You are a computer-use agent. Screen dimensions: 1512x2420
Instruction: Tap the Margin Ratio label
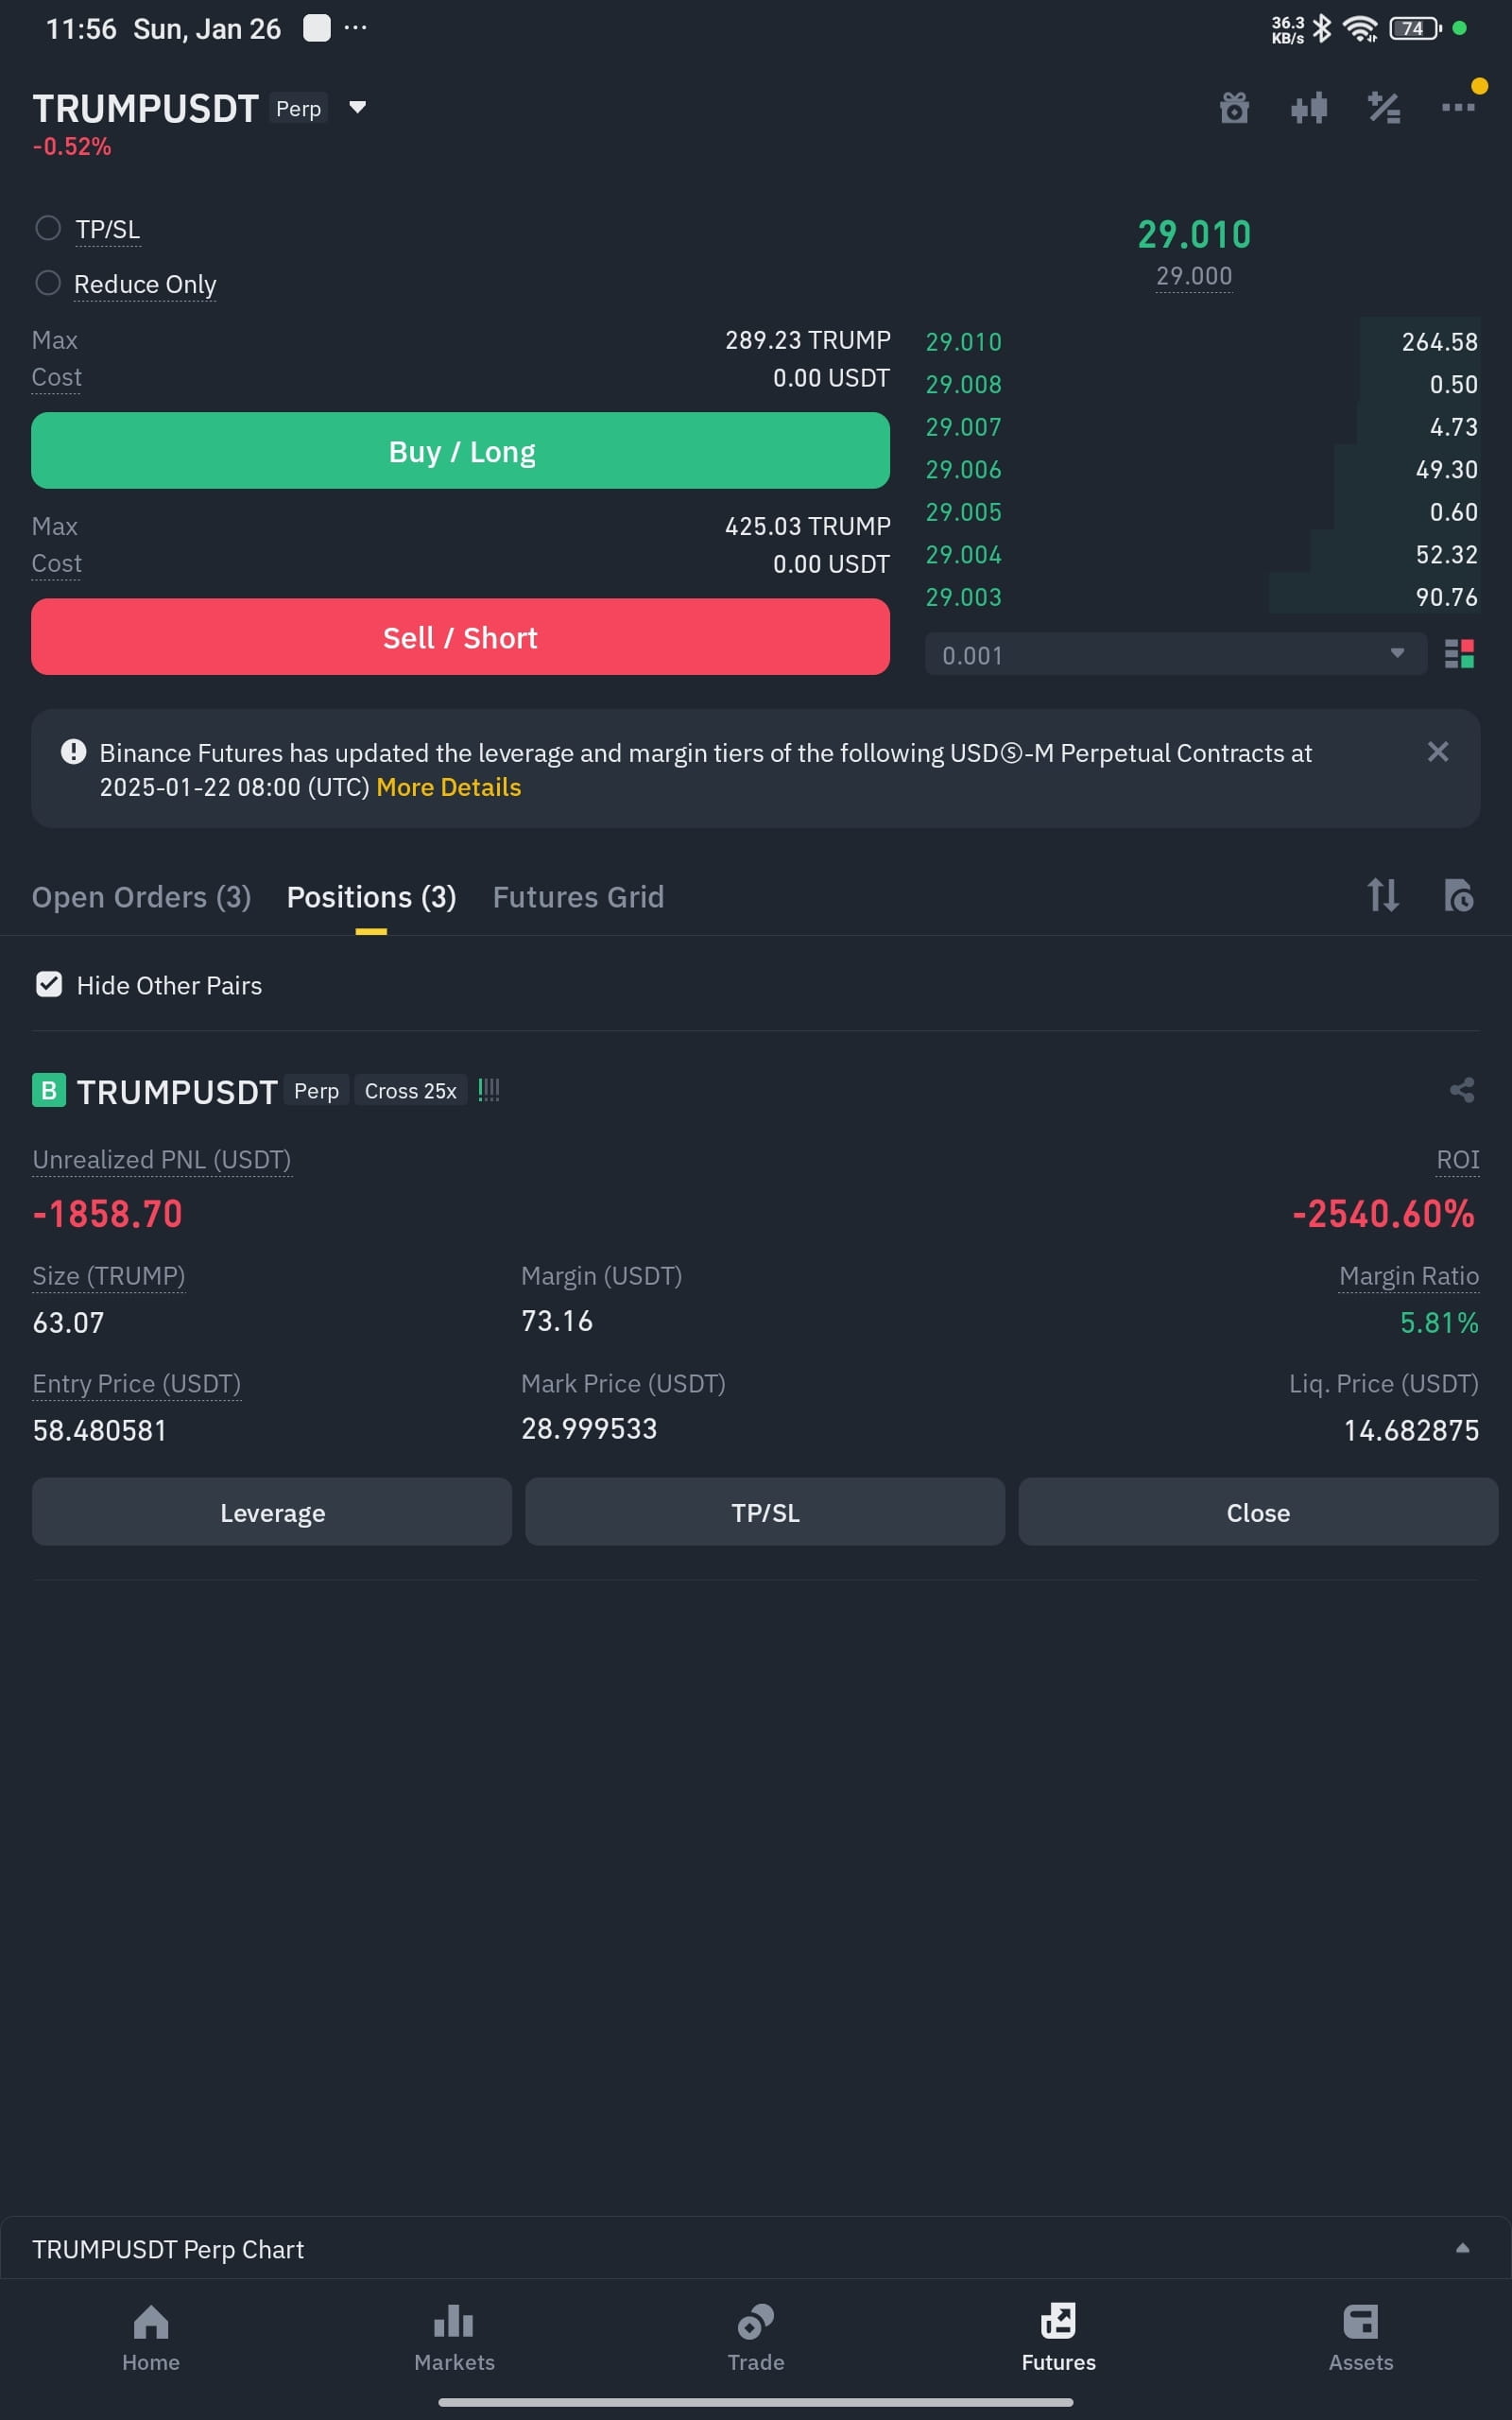1408,1276
